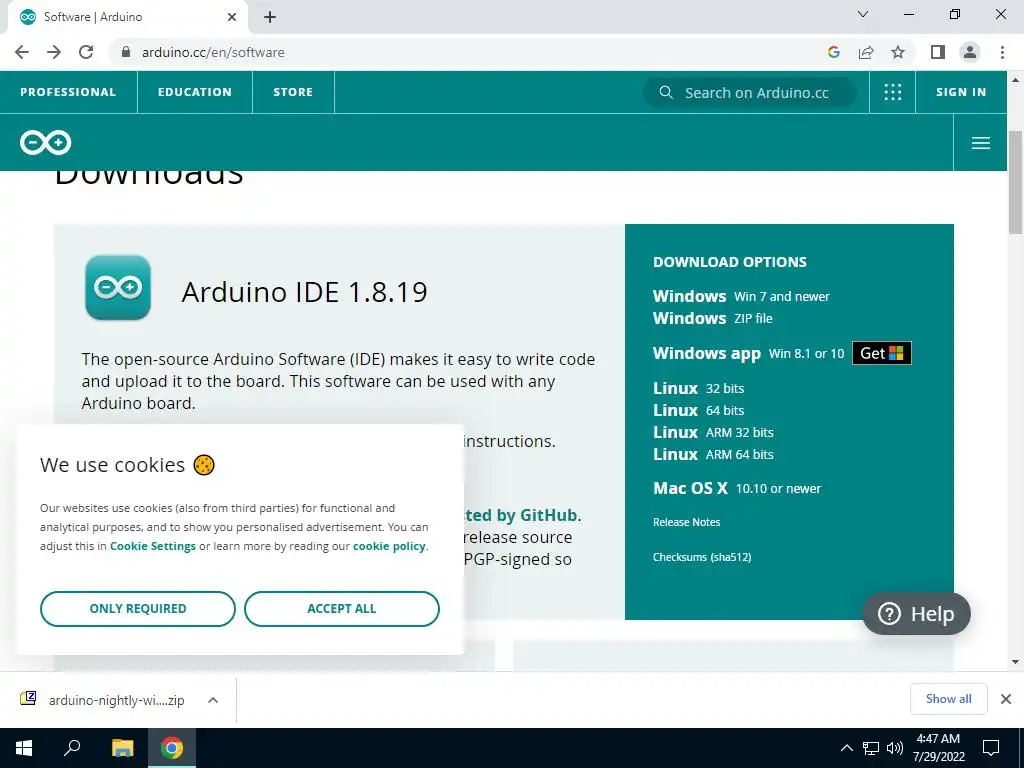Download Linux 32 bits version
1024x768 pixels.
(x=699, y=389)
